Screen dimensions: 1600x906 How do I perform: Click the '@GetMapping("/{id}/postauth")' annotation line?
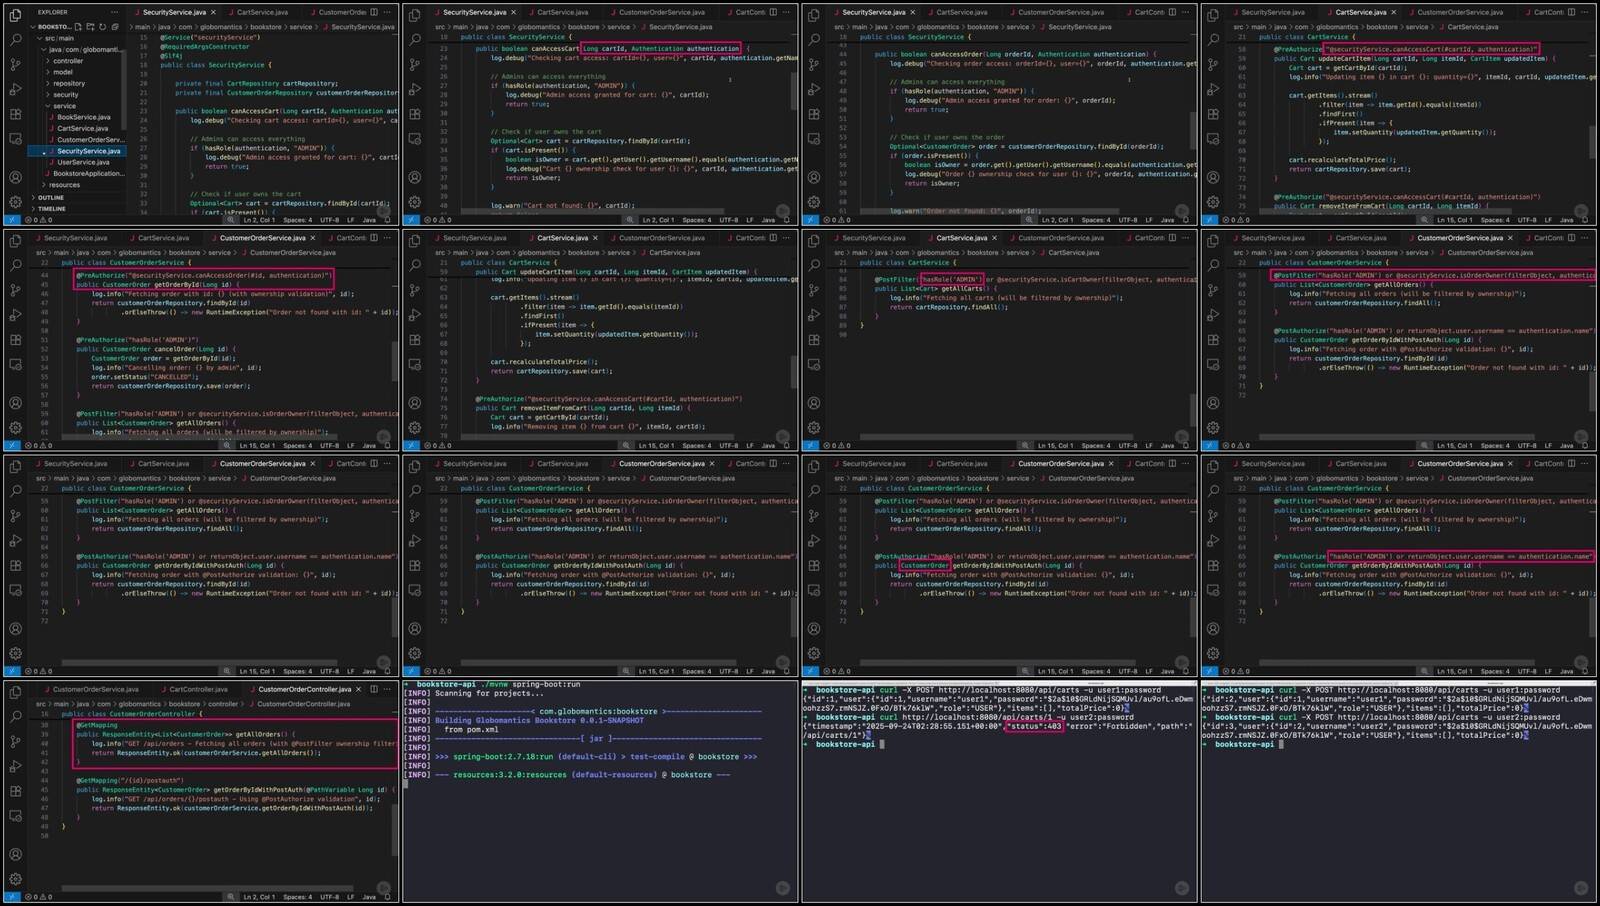tap(130, 780)
